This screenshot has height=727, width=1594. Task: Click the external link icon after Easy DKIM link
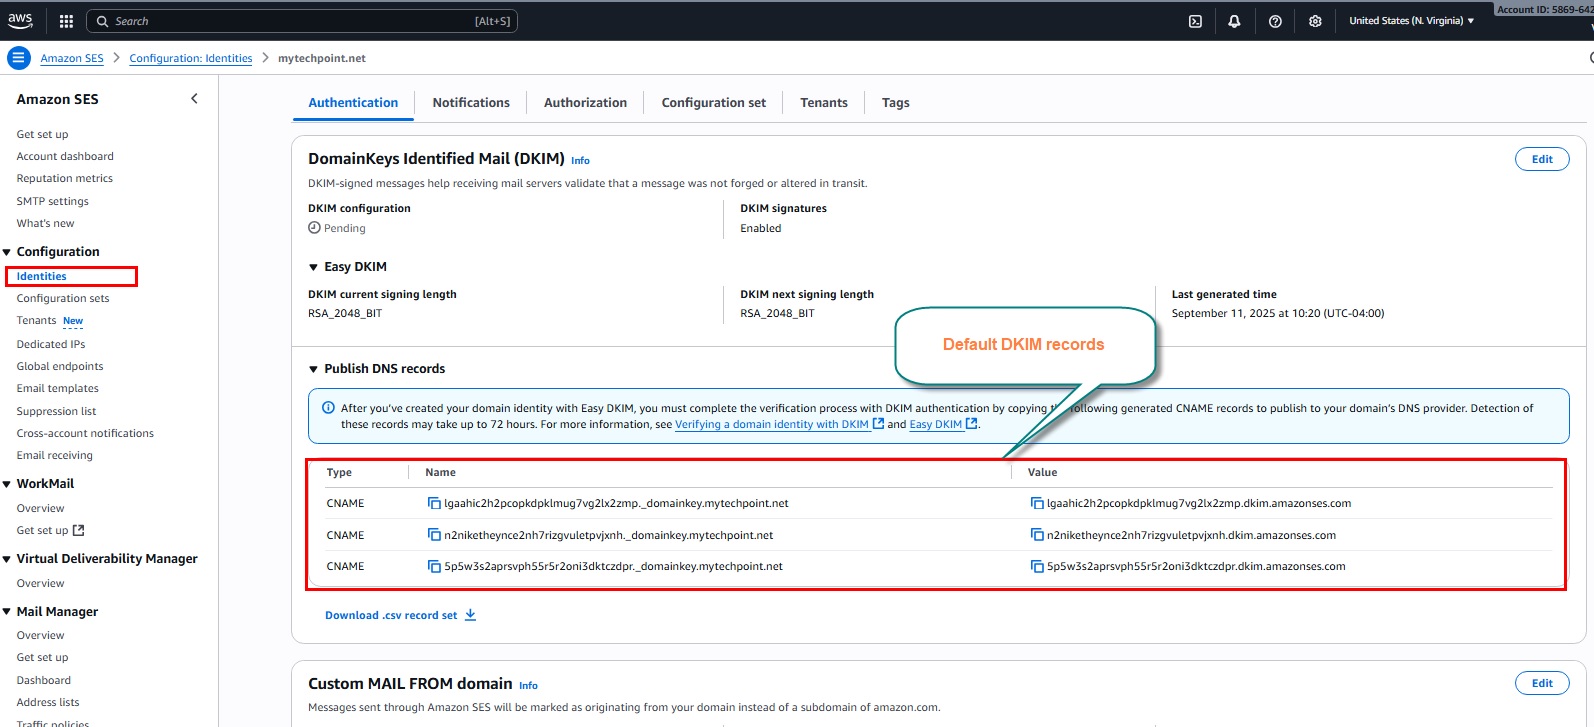[x=971, y=424]
